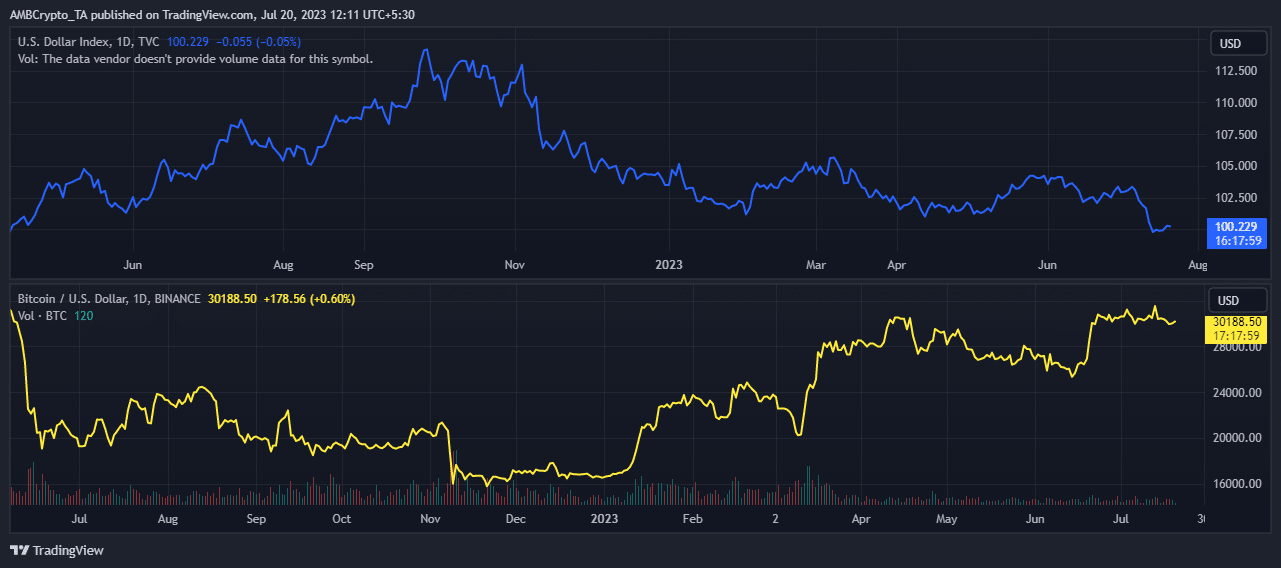This screenshot has width=1281, height=568.
Task: Click the Mar label on Dollar Index time axis
Action: (x=816, y=265)
